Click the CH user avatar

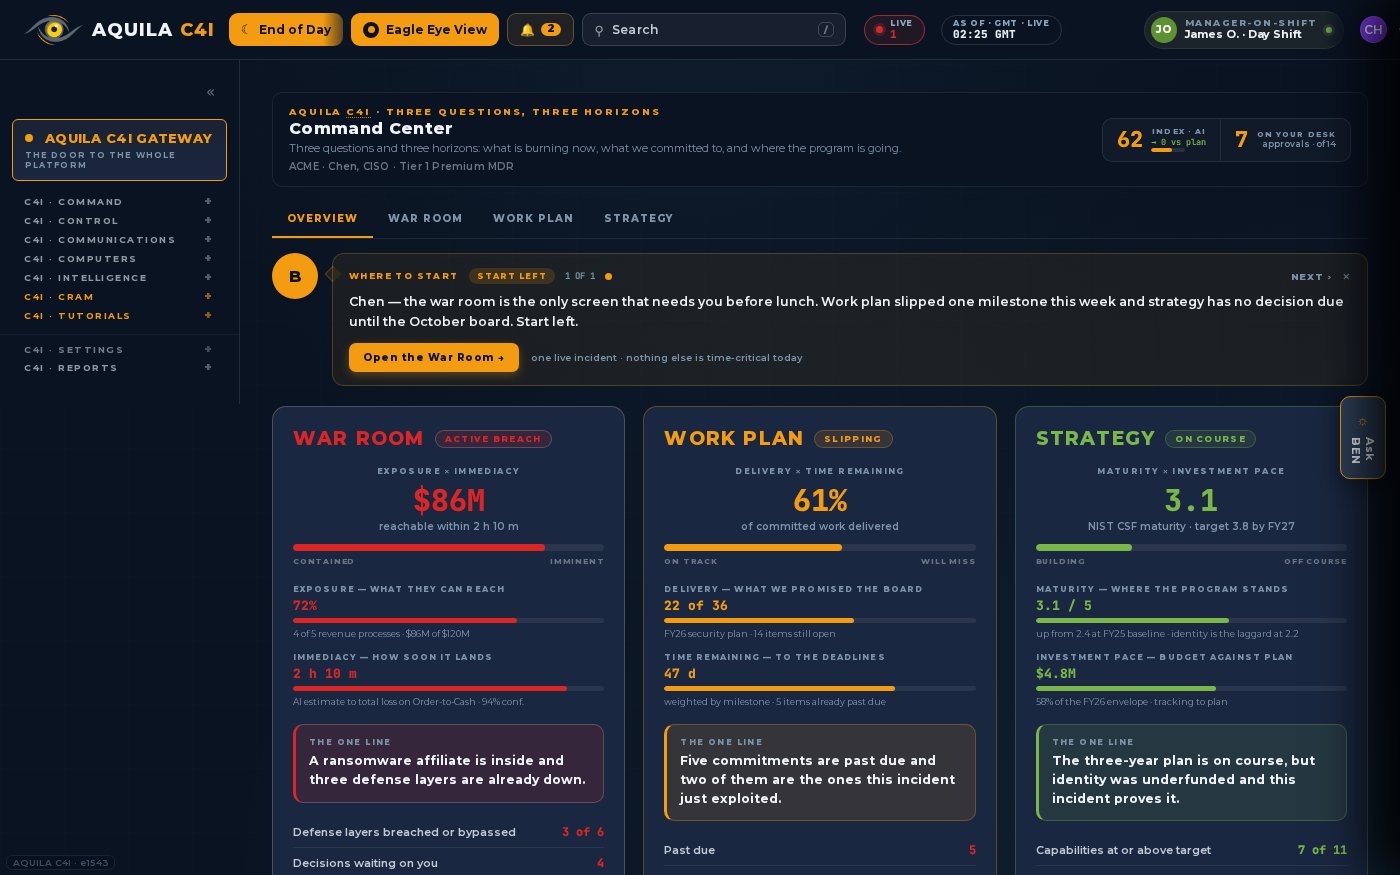point(1373,30)
